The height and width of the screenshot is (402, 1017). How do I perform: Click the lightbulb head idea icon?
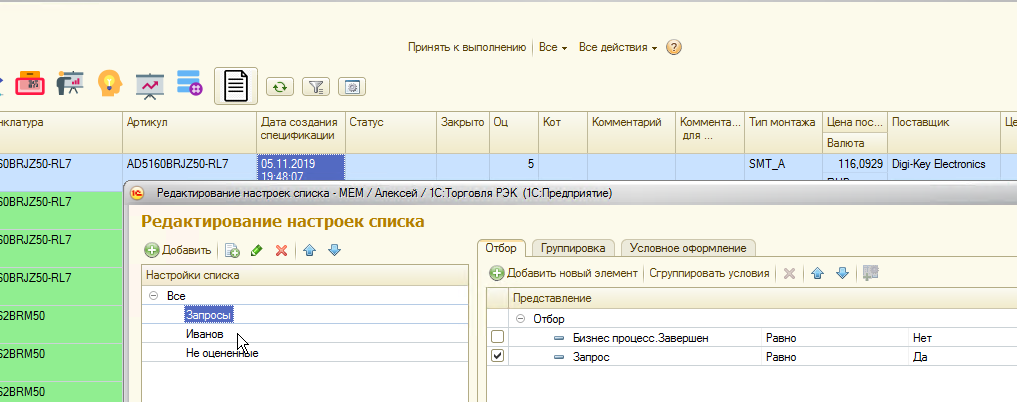pos(109,84)
